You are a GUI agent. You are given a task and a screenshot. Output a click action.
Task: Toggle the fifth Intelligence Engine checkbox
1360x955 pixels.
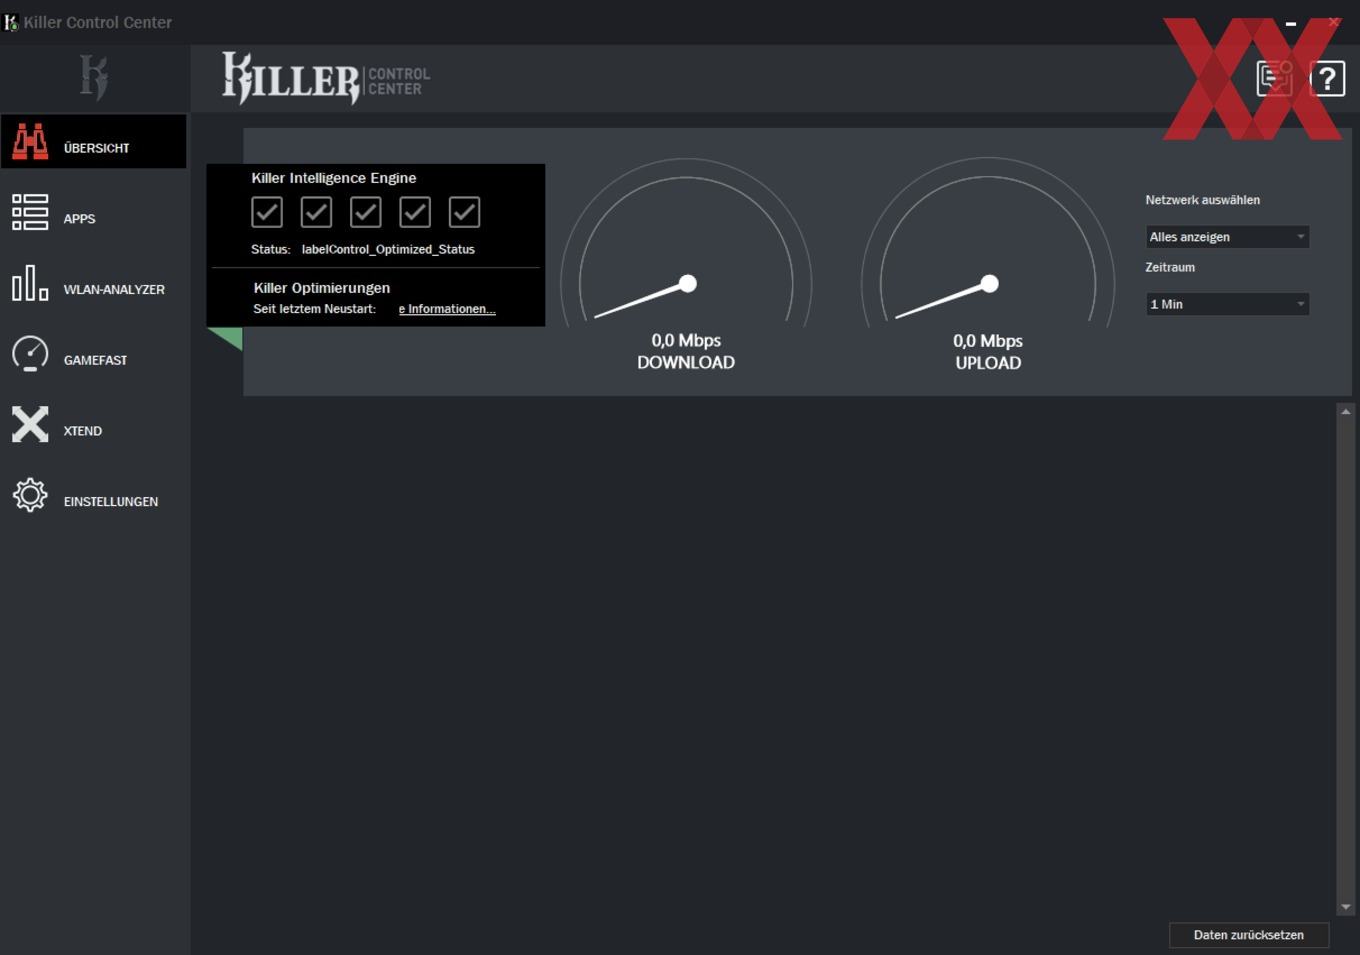pos(464,212)
